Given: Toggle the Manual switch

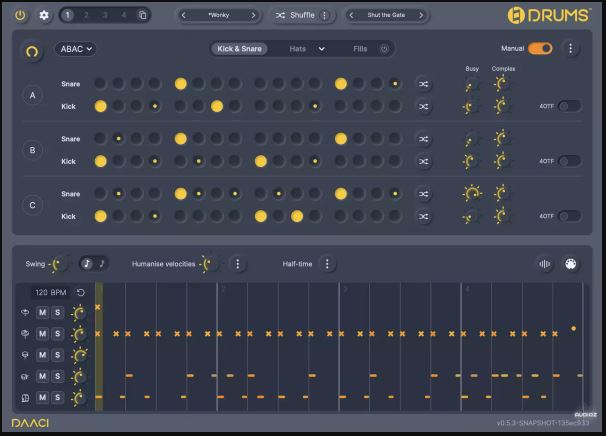Looking at the screenshot, I should pyautogui.click(x=540, y=48).
